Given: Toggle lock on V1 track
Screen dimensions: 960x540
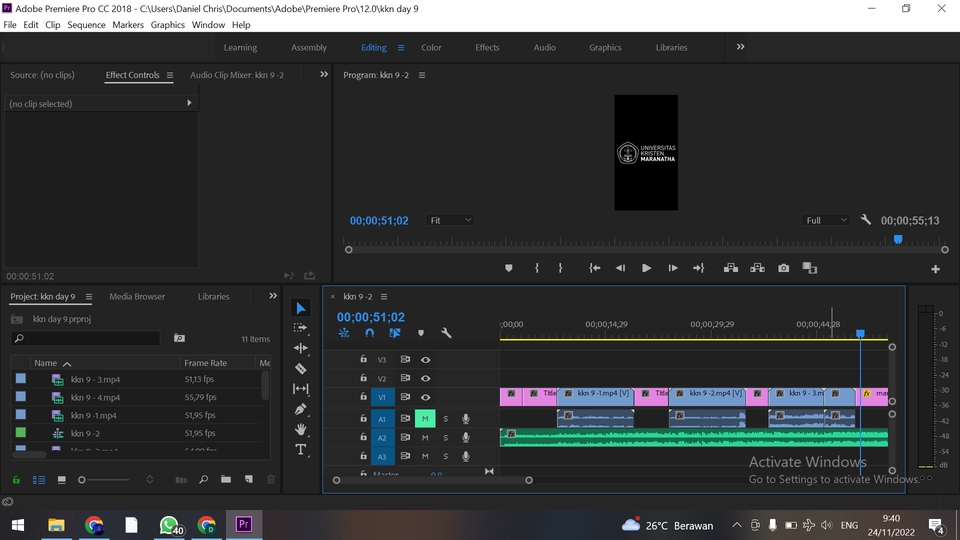Looking at the screenshot, I should pos(363,397).
